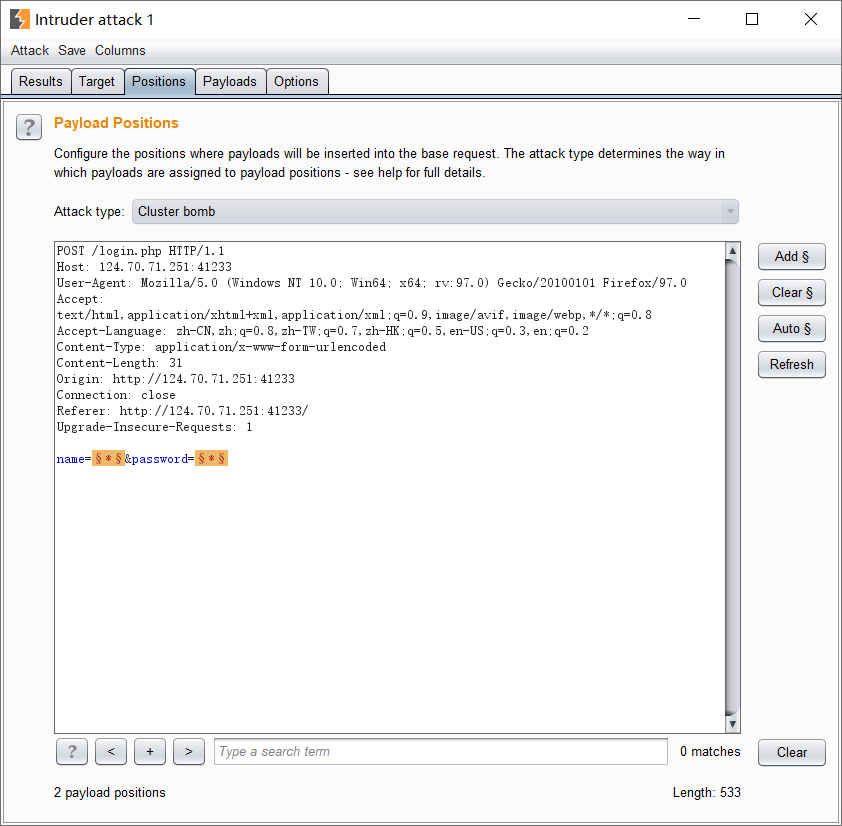Click the Upgrade-Insecure-Requests line

(x=154, y=427)
